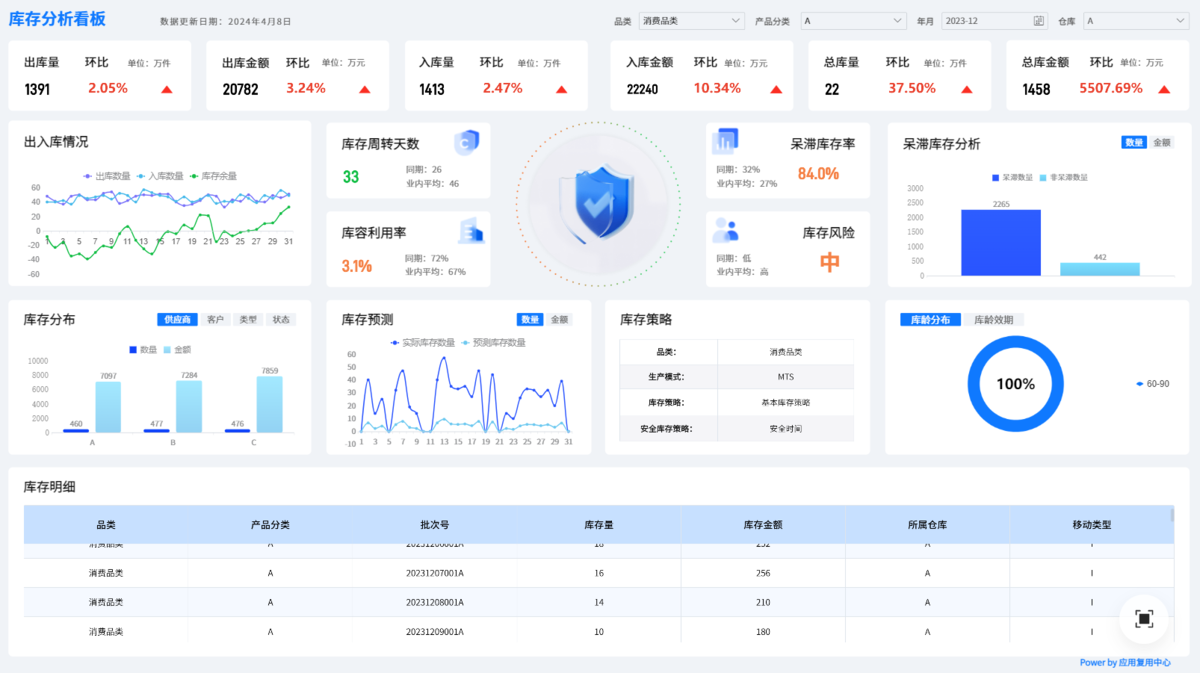The height and width of the screenshot is (673, 1200).
Task: Click the 库存量 column header
Action: click(599, 524)
